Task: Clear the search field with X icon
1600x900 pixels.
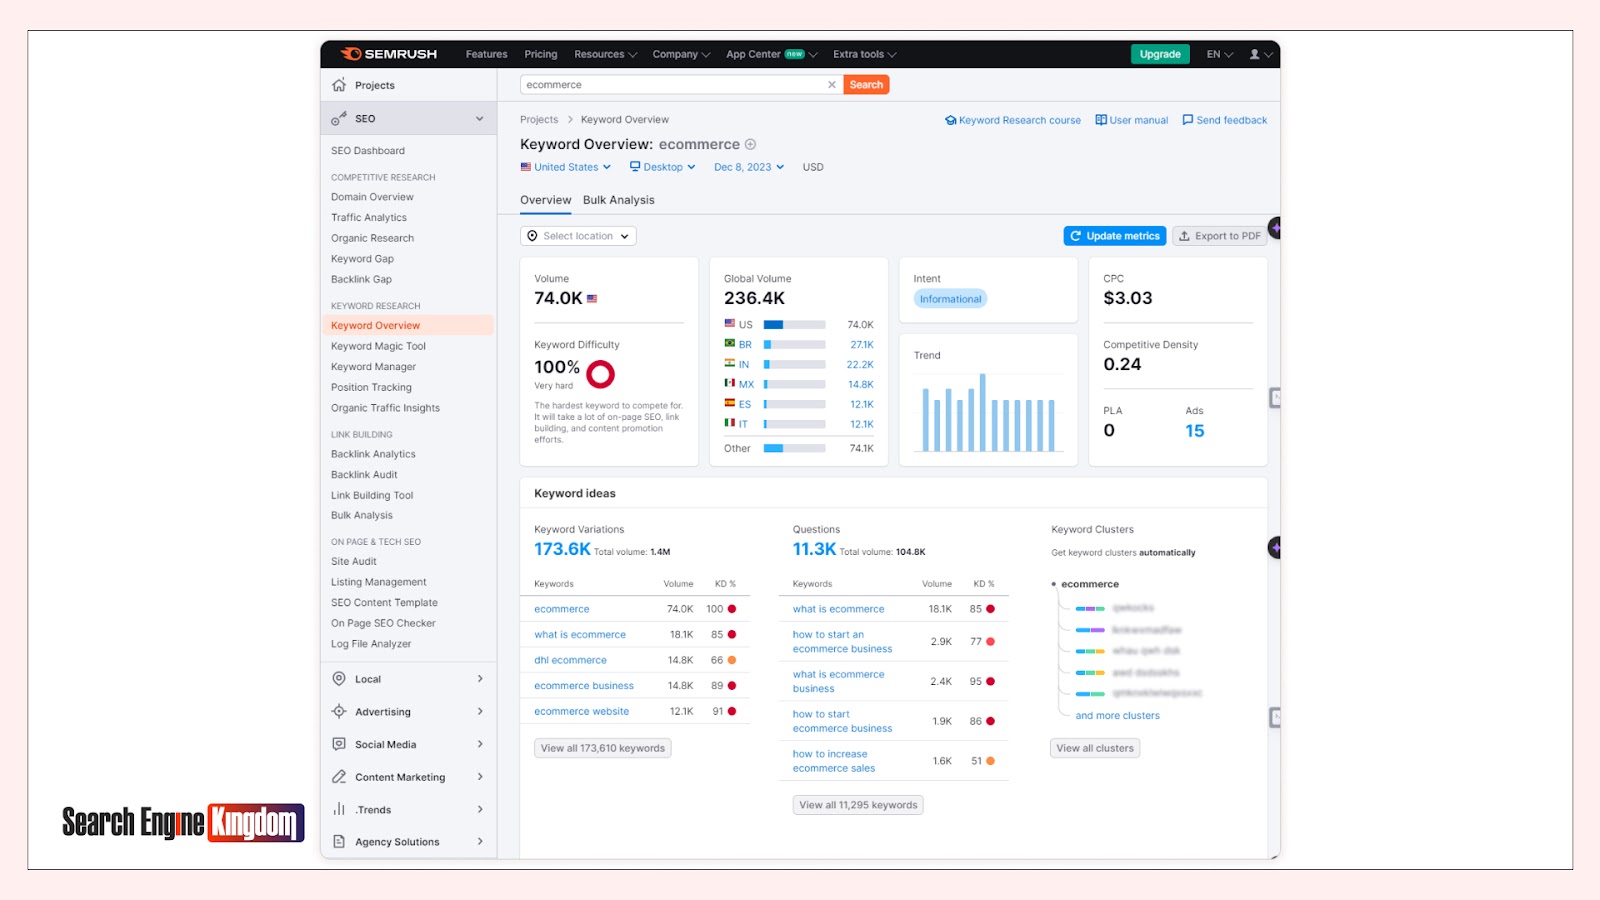Action: pyautogui.click(x=832, y=85)
